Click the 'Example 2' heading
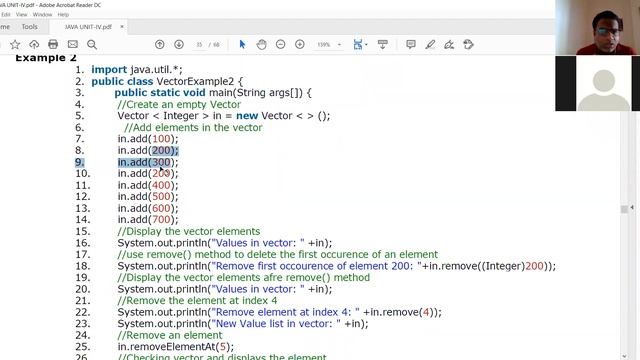The height and width of the screenshot is (360, 640). (46, 58)
